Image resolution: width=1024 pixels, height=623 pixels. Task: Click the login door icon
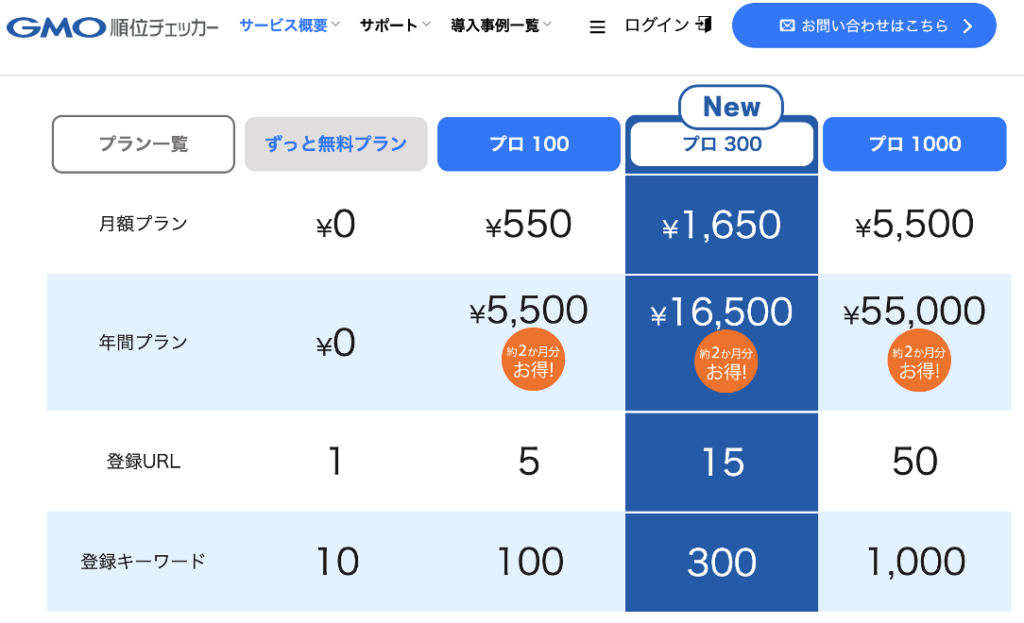[705, 25]
